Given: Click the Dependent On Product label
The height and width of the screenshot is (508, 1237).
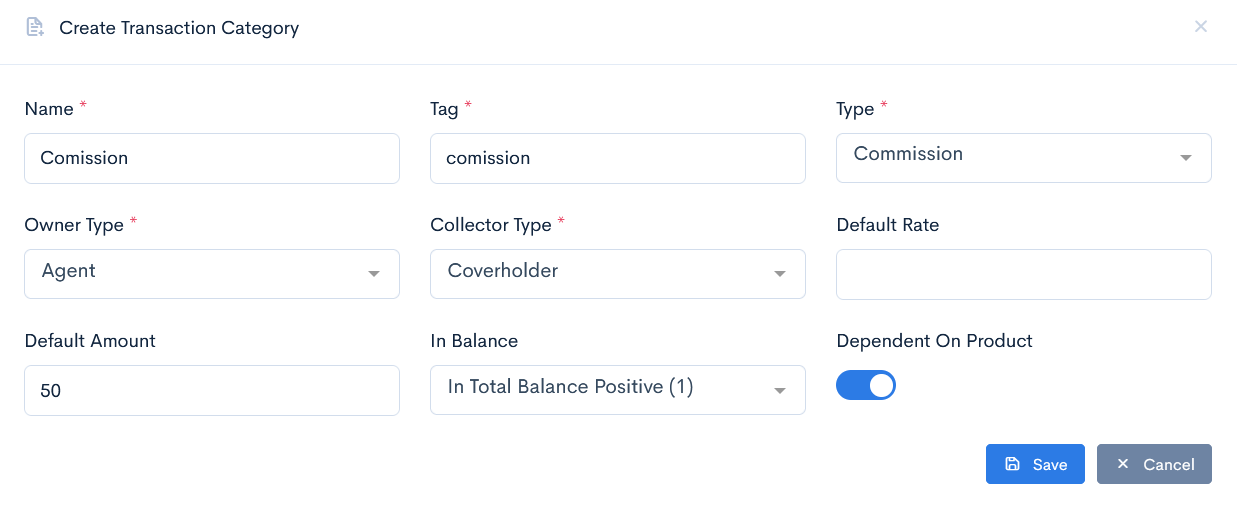Looking at the screenshot, I should coord(934,341).
